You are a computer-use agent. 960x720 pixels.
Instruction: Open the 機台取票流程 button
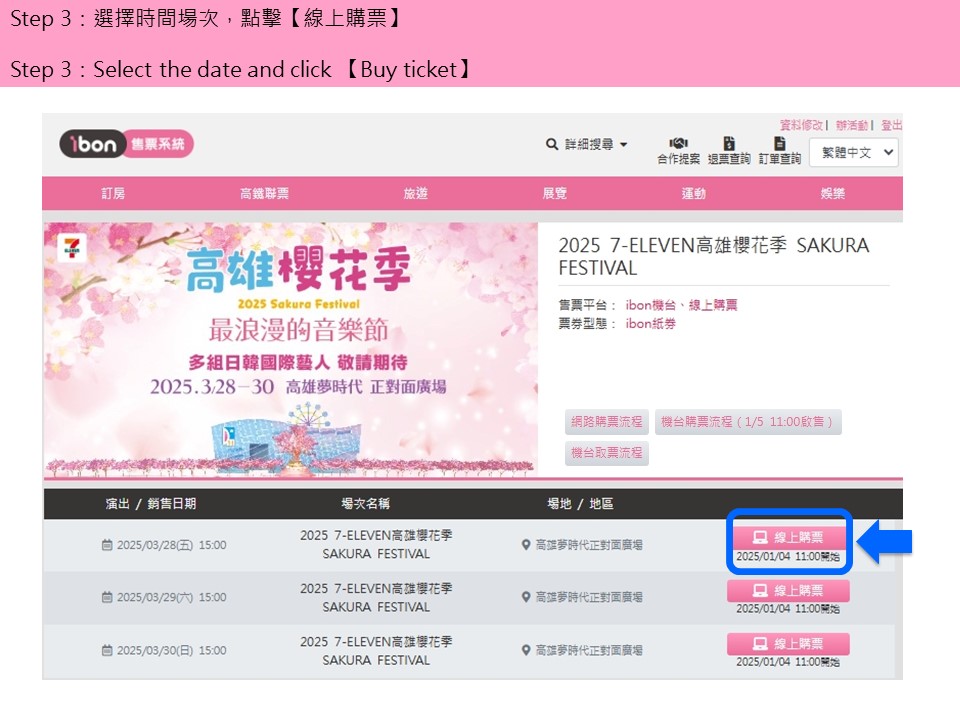[x=607, y=453]
